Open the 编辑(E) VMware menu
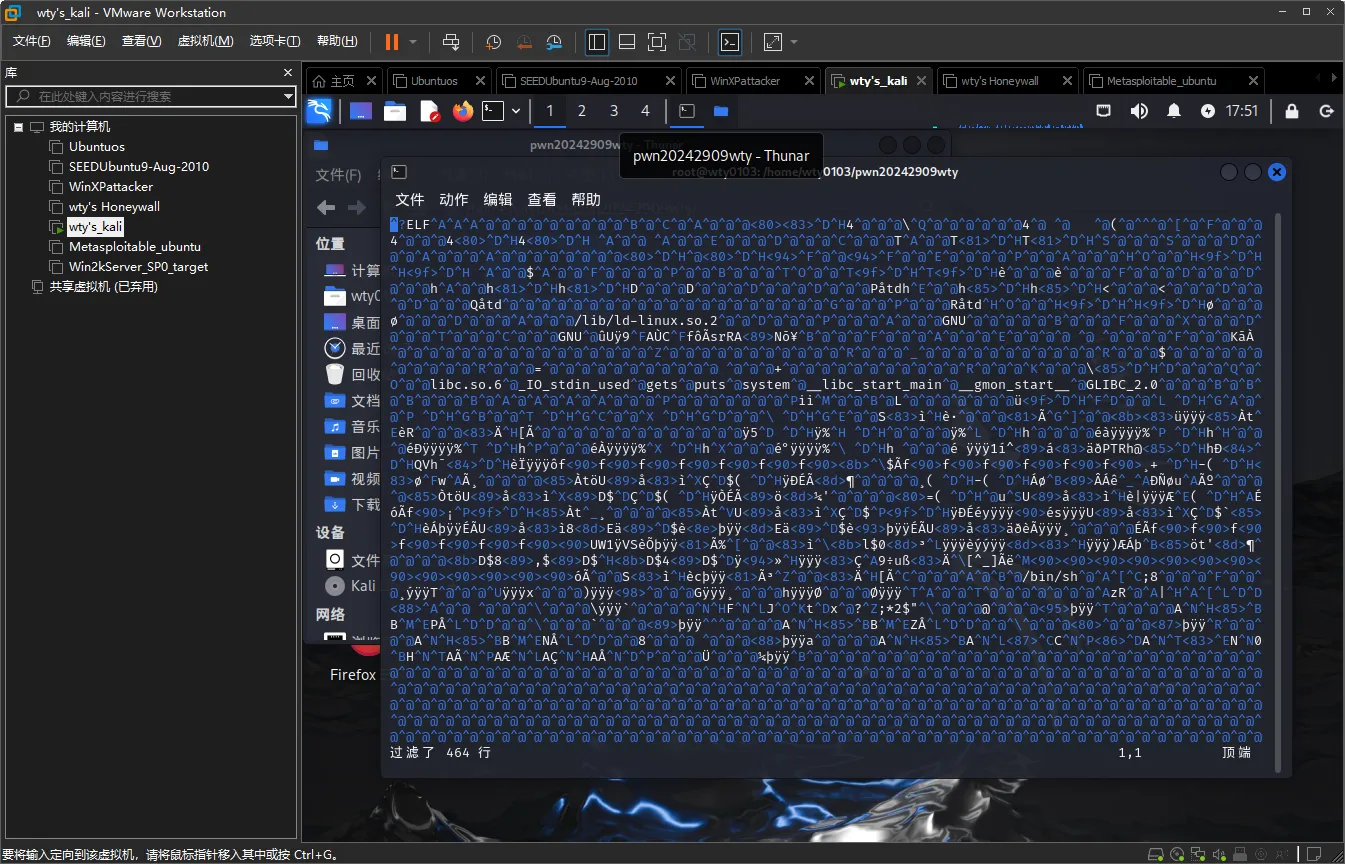Image resolution: width=1345 pixels, height=864 pixels. pyautogui.click(x=86, y=41)
